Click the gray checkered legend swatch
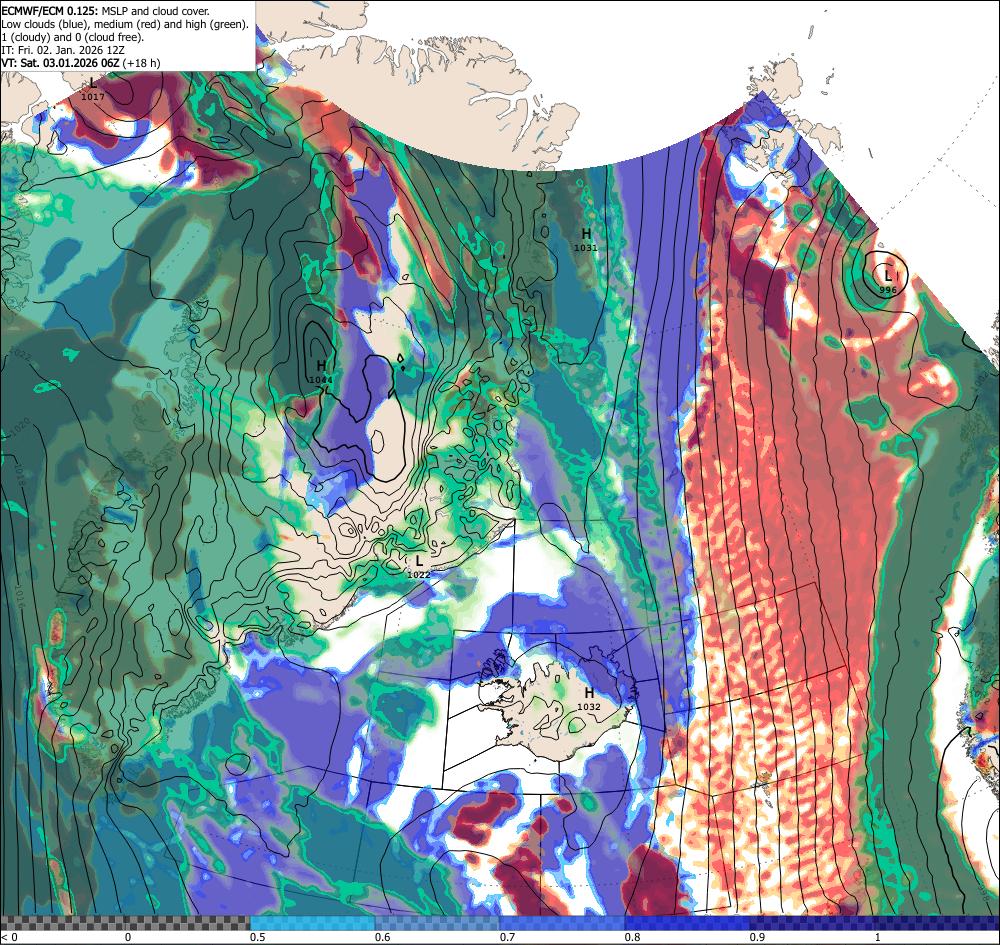 click(125, 923)
